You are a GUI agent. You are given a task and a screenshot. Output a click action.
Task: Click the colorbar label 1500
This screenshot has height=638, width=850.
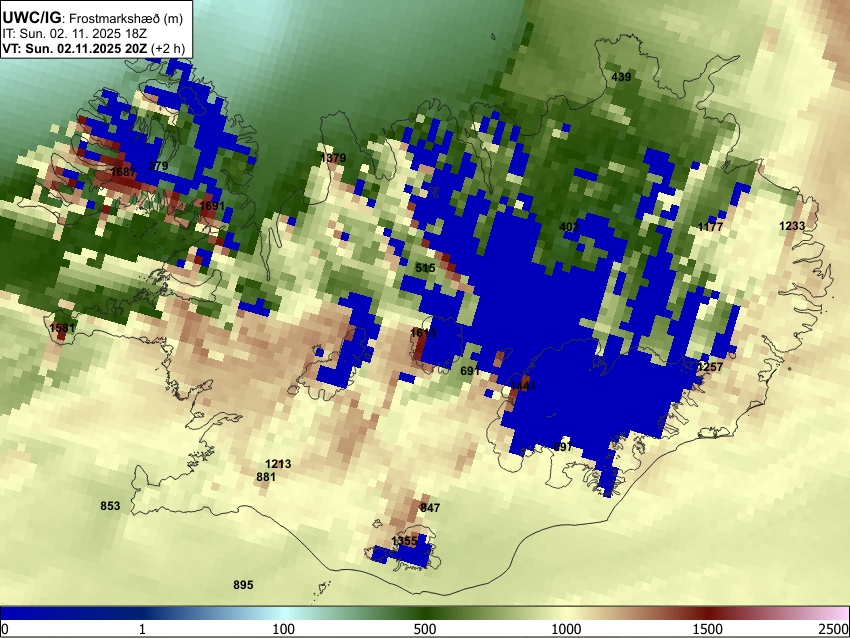click(708, 629)
